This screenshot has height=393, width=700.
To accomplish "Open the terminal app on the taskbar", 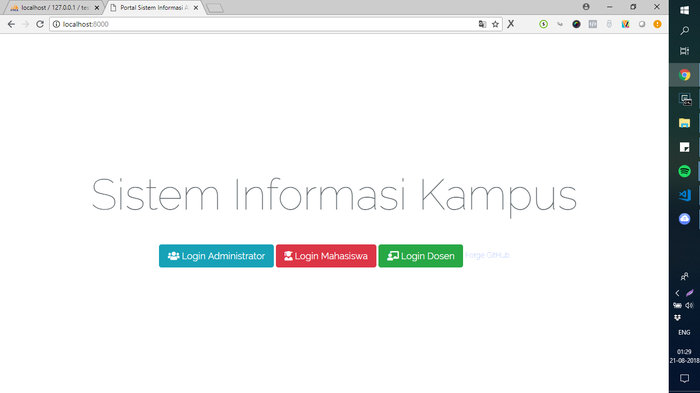I will click(x=684, y=99).
